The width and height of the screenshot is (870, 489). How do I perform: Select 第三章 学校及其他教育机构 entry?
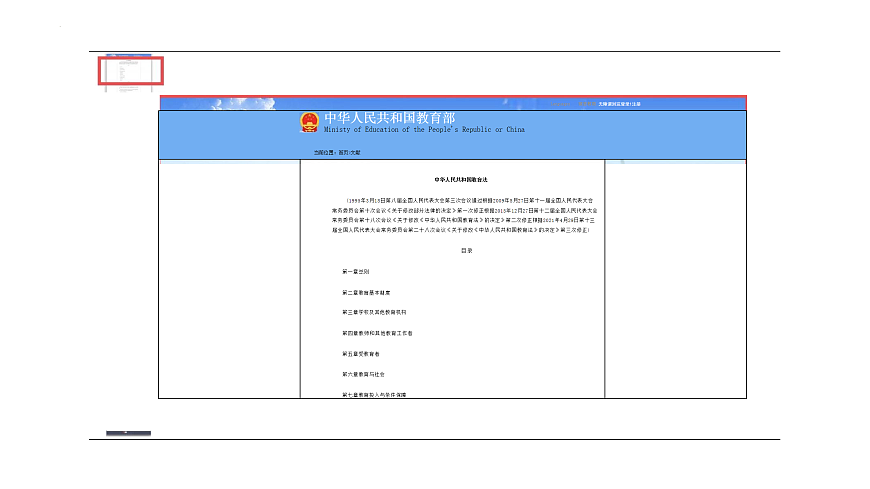pos(374,312)
